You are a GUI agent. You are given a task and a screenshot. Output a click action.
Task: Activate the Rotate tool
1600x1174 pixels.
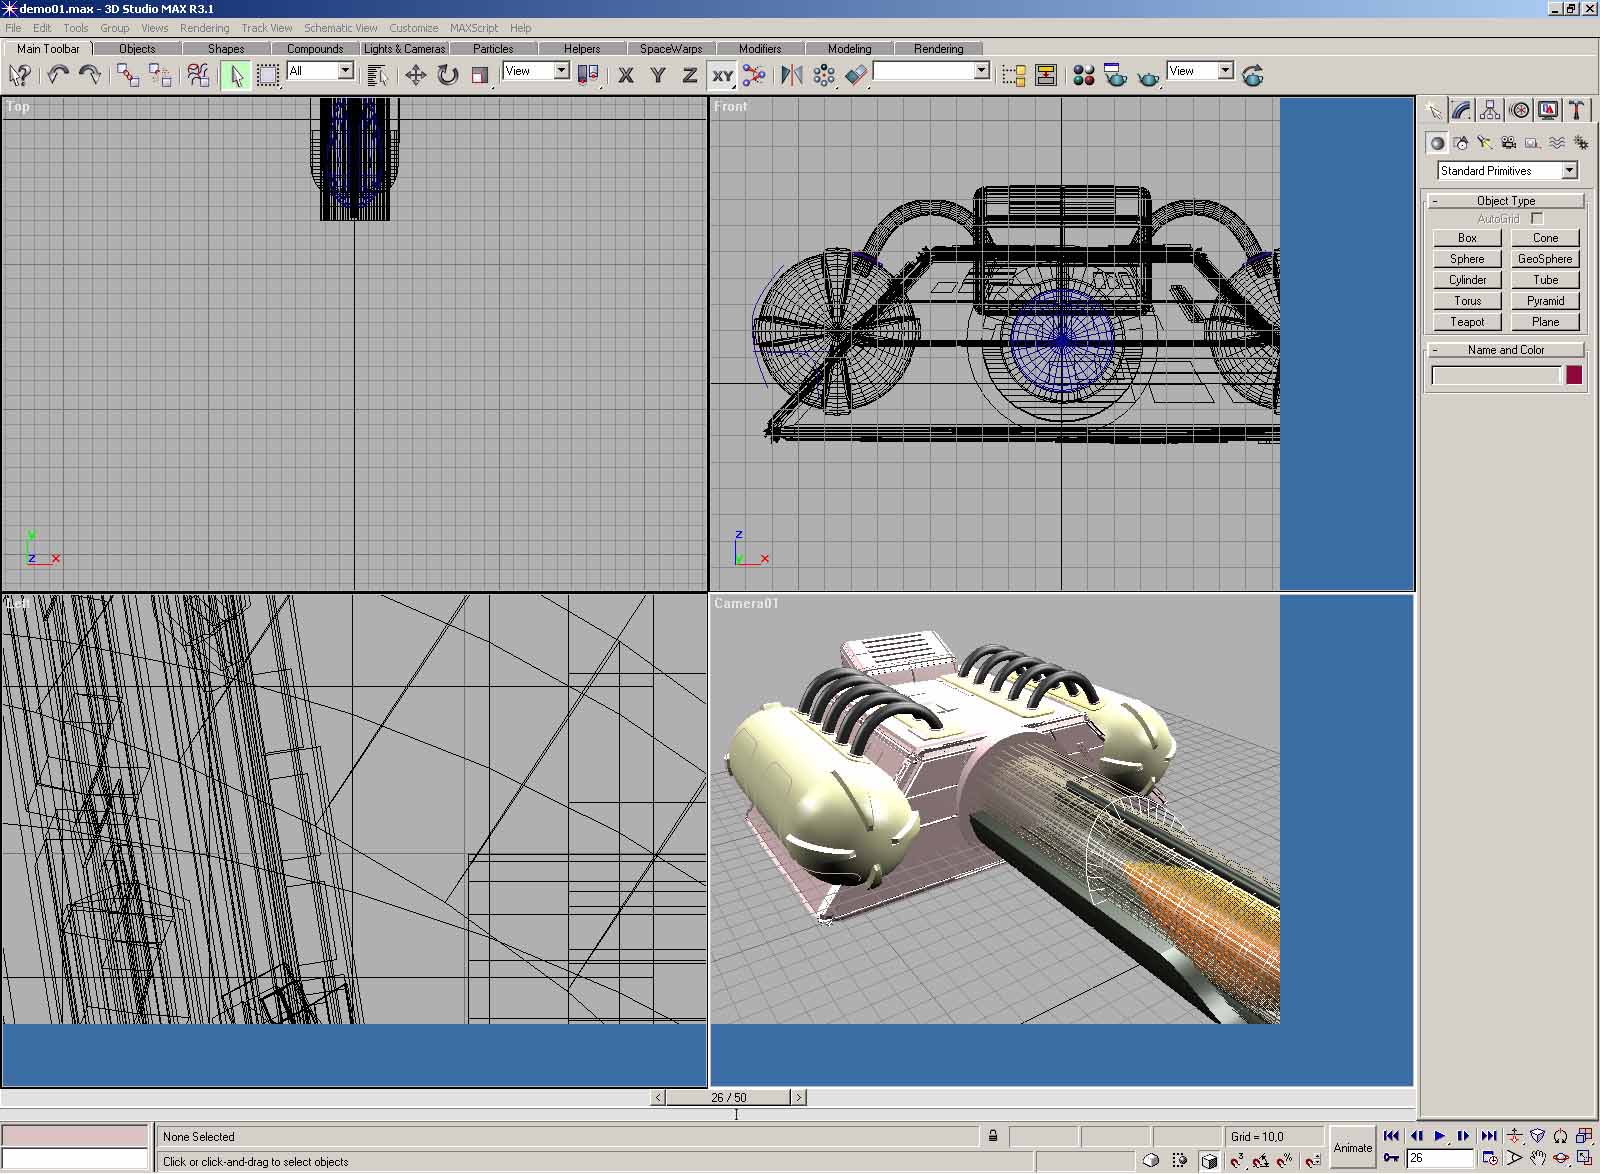click(x=447, y=75)
